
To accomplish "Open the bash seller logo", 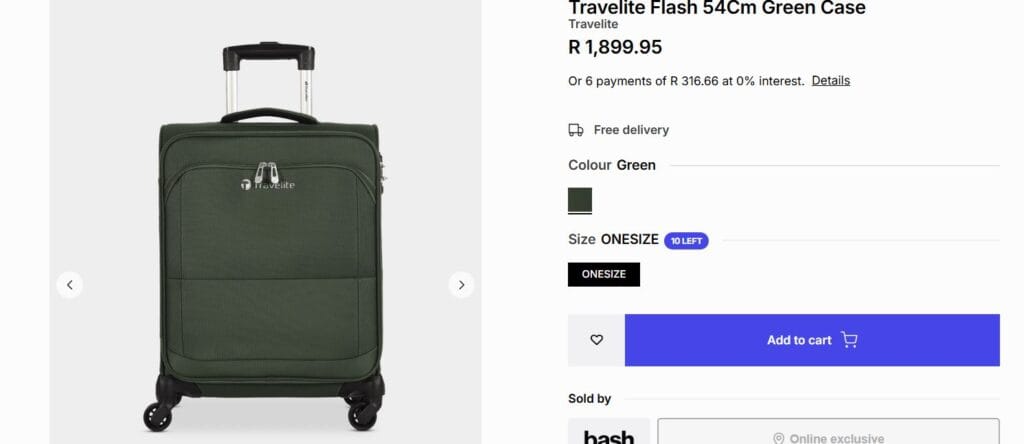I will coord(609,435).
